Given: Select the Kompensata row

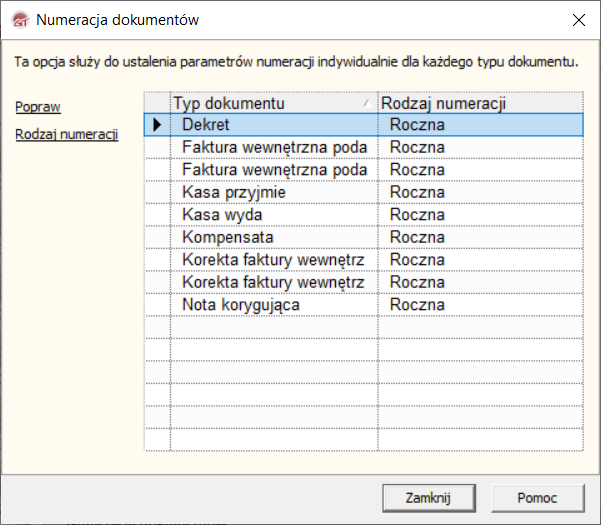Looking at the screenshot, I should coord(274,237).
